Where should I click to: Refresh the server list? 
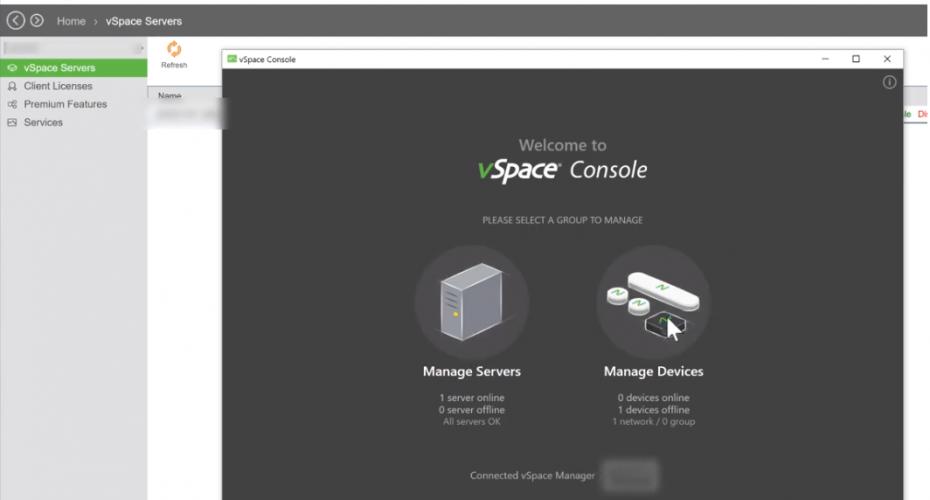[174, 55]
